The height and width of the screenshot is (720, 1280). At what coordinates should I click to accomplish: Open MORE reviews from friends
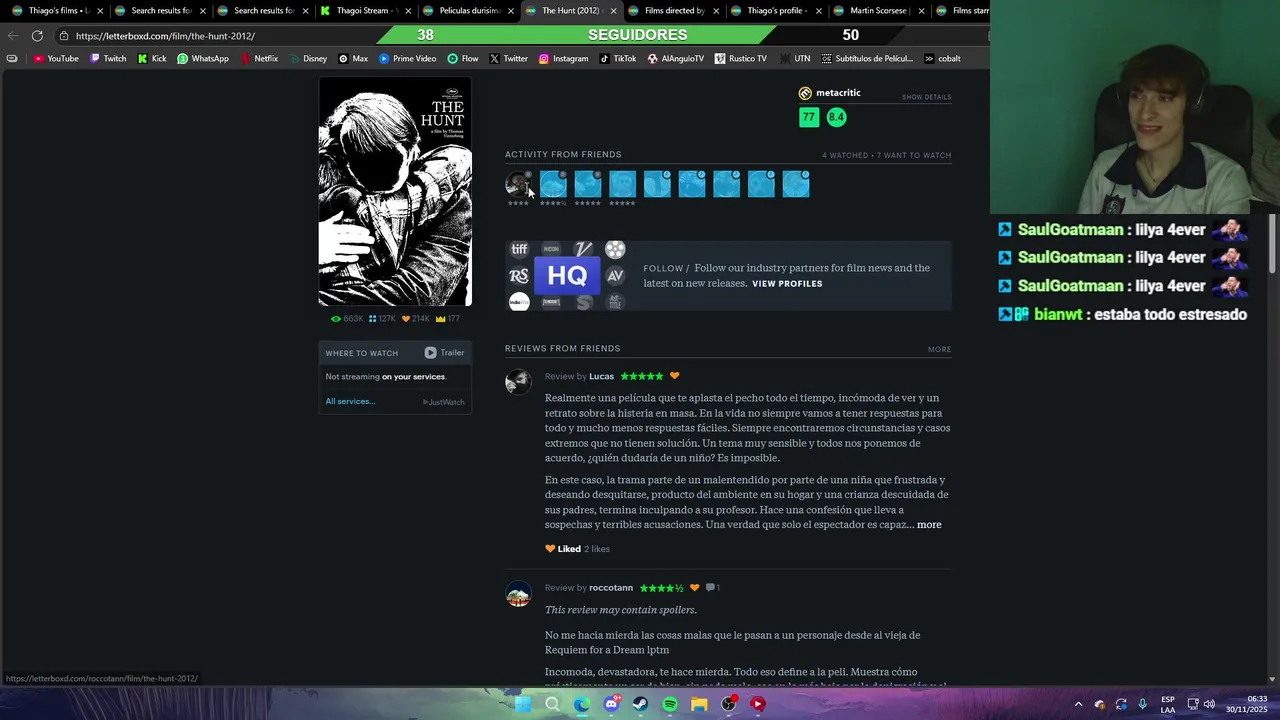point(939,349)
